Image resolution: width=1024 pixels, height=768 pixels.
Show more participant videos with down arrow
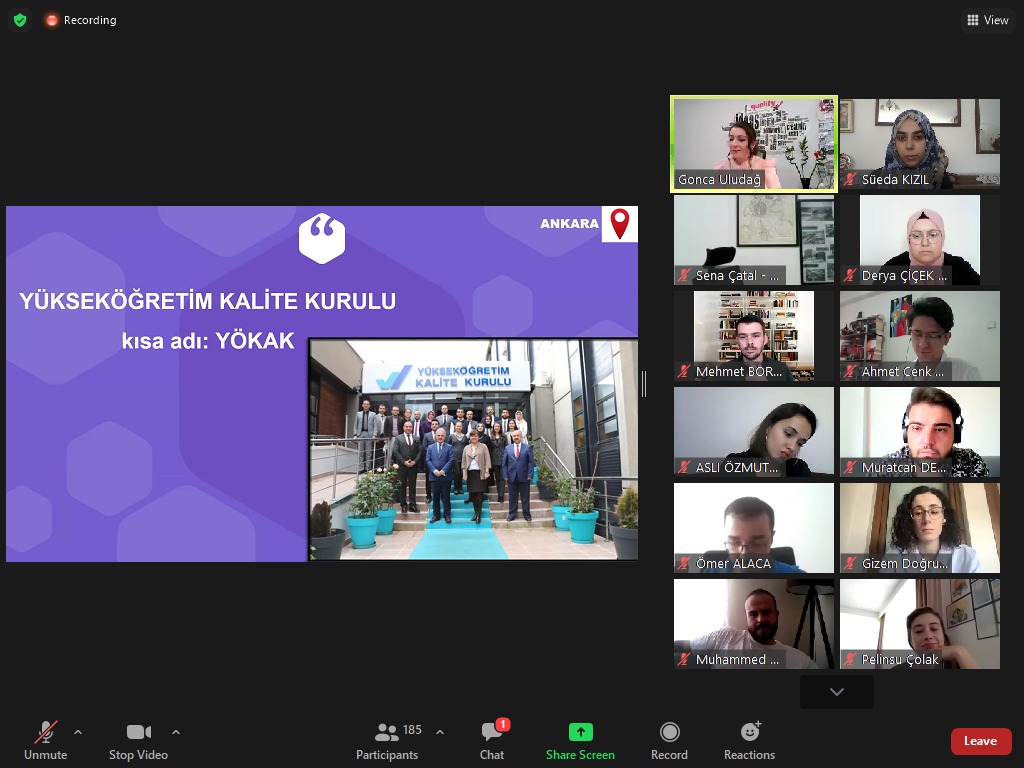pyautogui.click(x=837, y=692)
